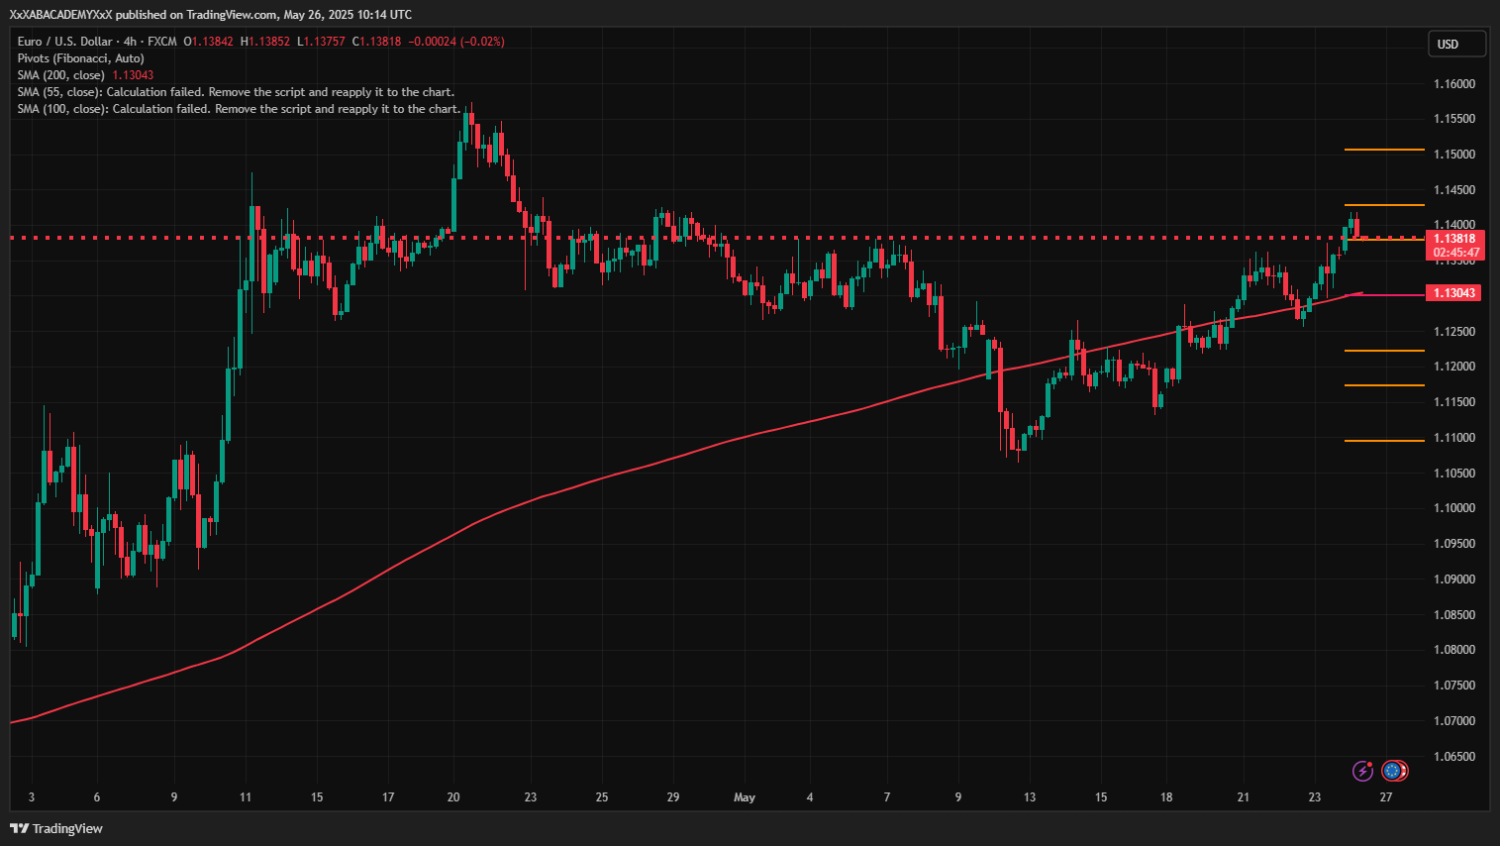1500x846 pixels.
Task: Select the Pivots (Fibonacci, Auto) indicator label
Action: click(80, 58)
